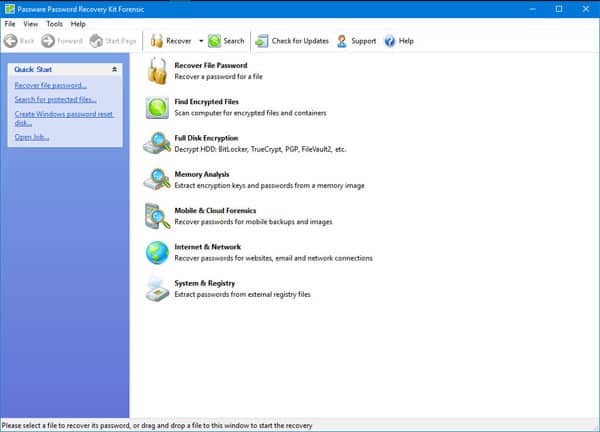This screenshot has height=432, width=600.
Task: Click the Recover padlock toolbar icon
Action: click(157, 41)
